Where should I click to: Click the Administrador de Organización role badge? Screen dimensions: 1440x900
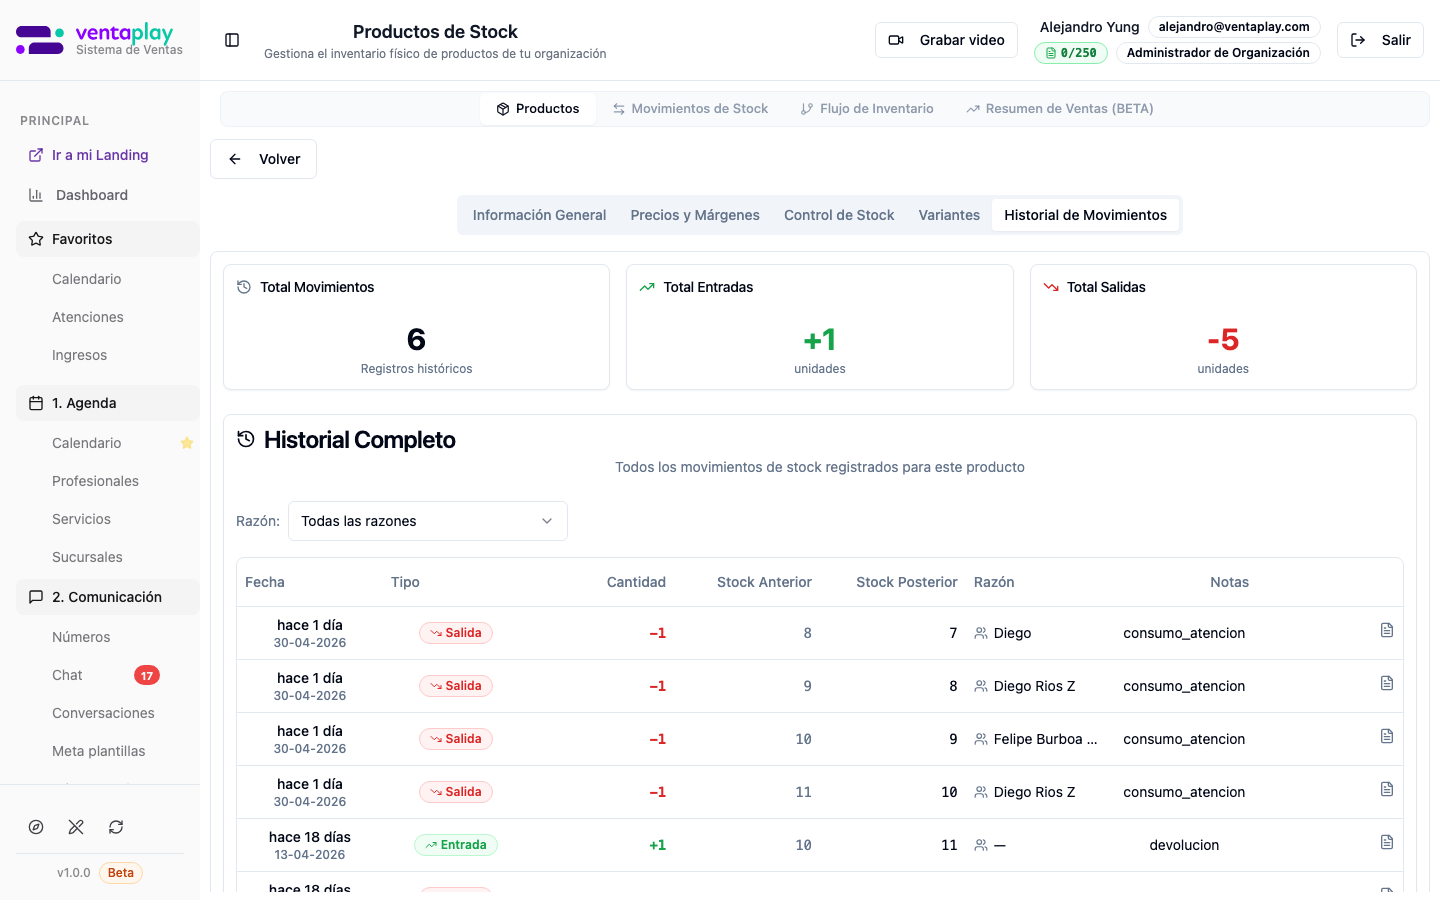point(1218,53)
